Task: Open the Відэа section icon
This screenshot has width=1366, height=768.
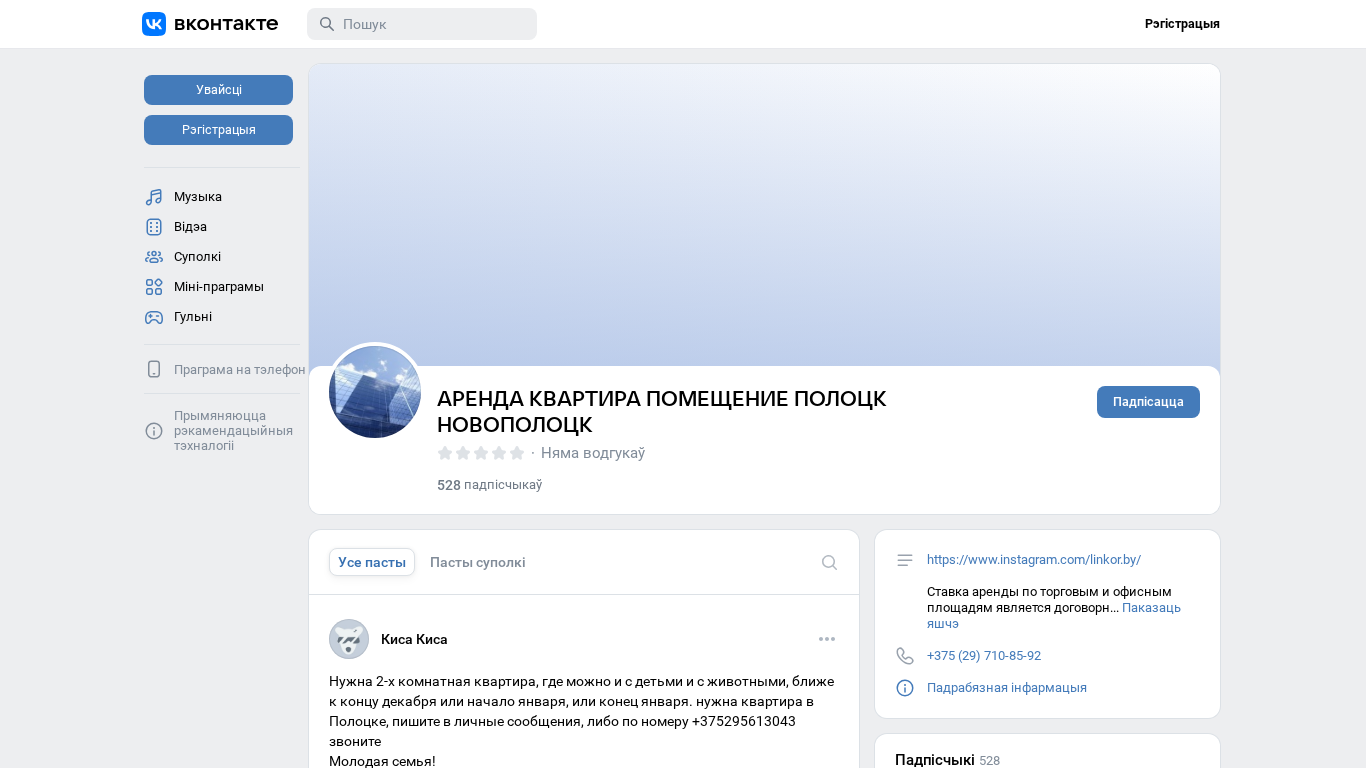Action: tap(154, 227)
